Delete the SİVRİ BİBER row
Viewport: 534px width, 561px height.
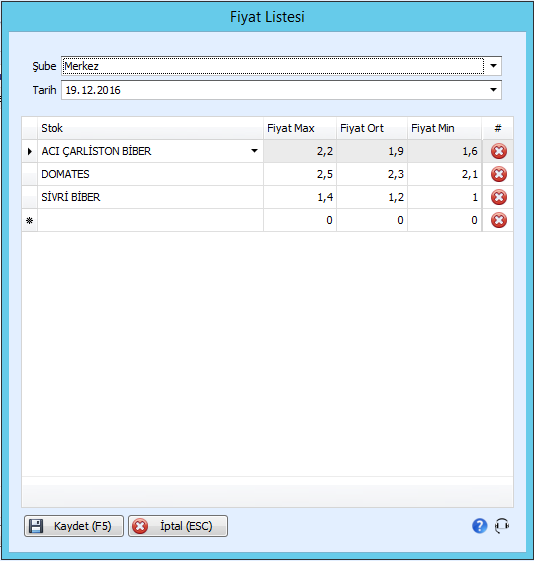tap(499, 197)
